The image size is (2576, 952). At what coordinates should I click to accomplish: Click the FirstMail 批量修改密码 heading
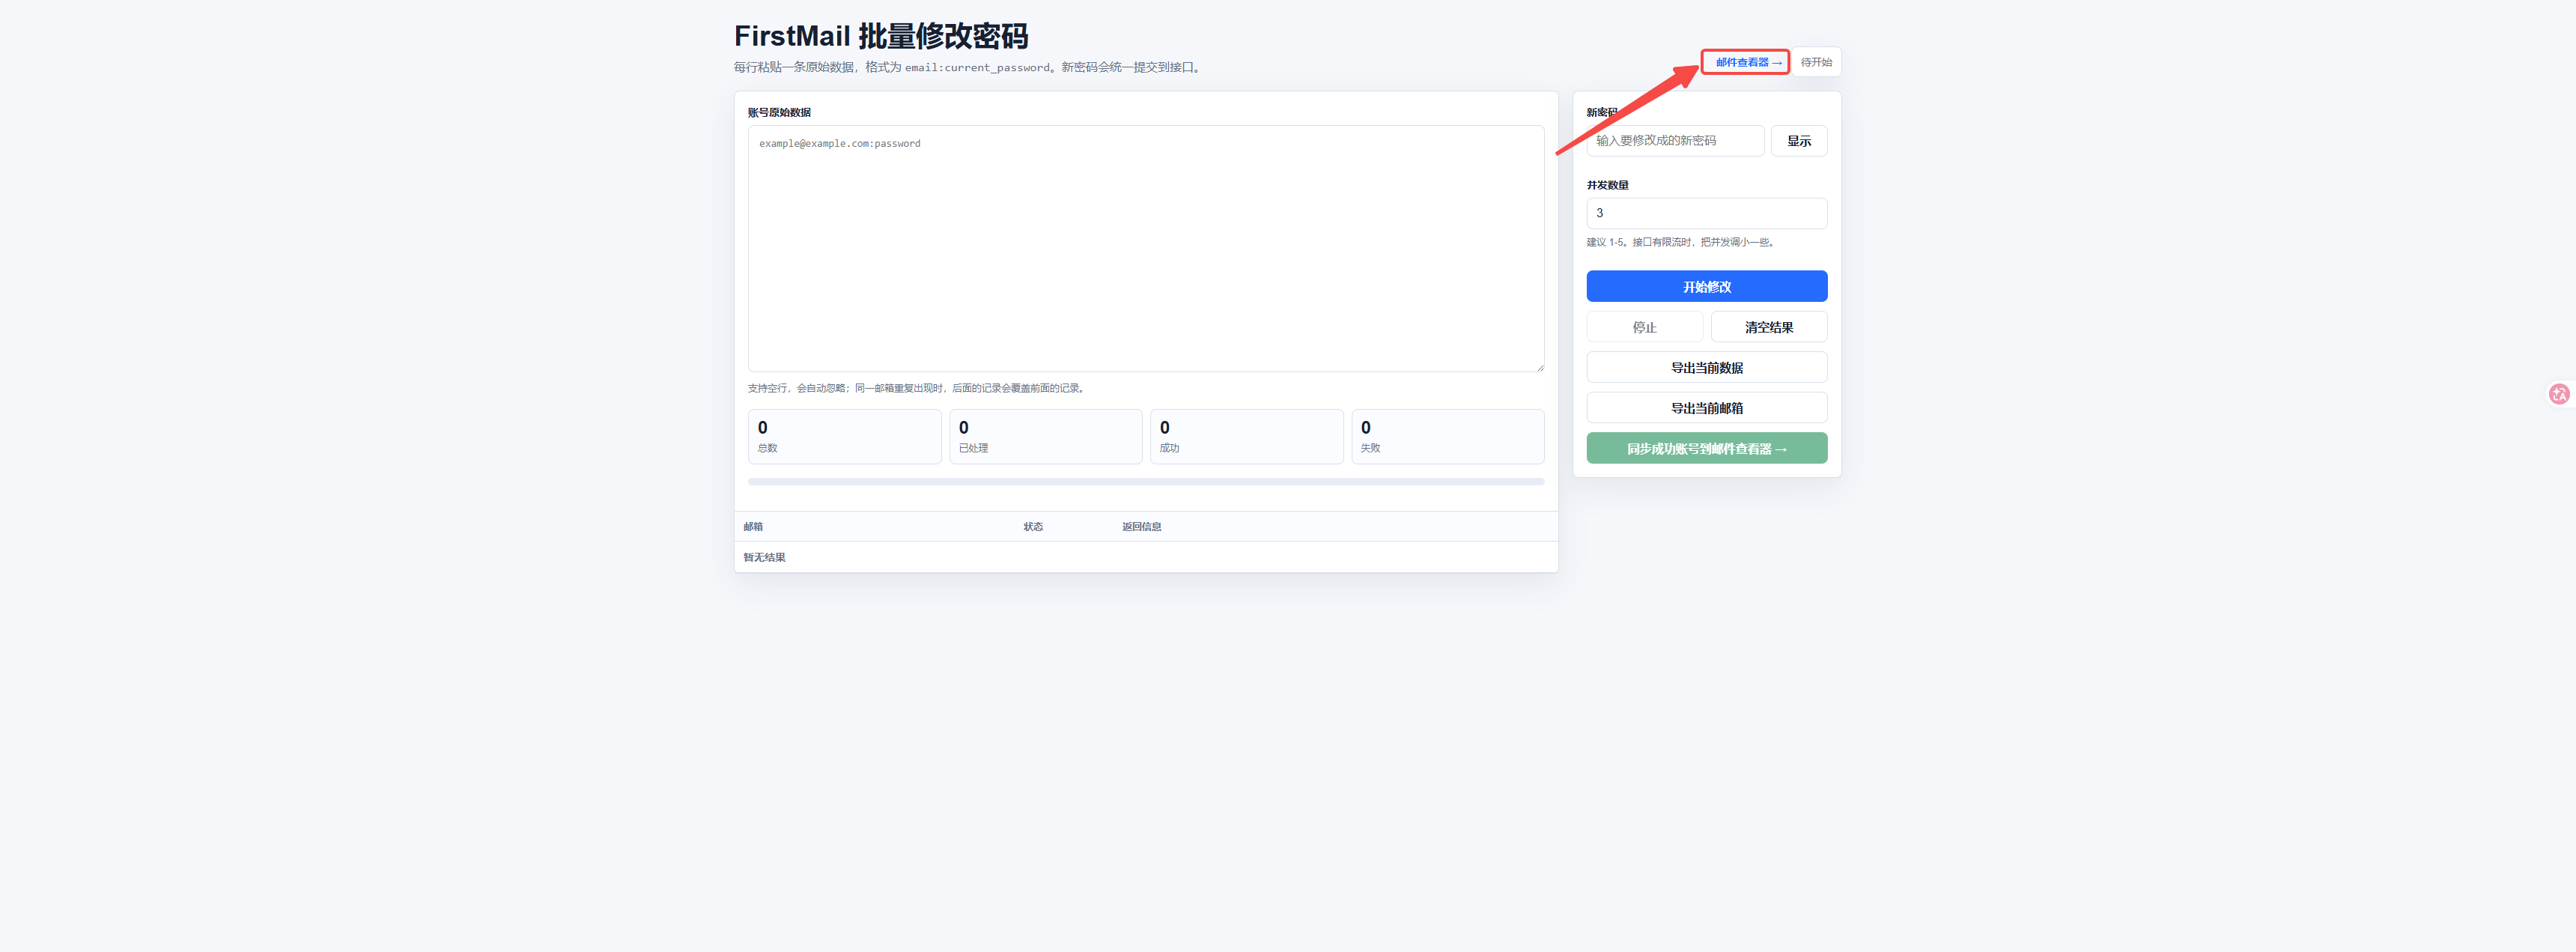[x=881, y=36]
